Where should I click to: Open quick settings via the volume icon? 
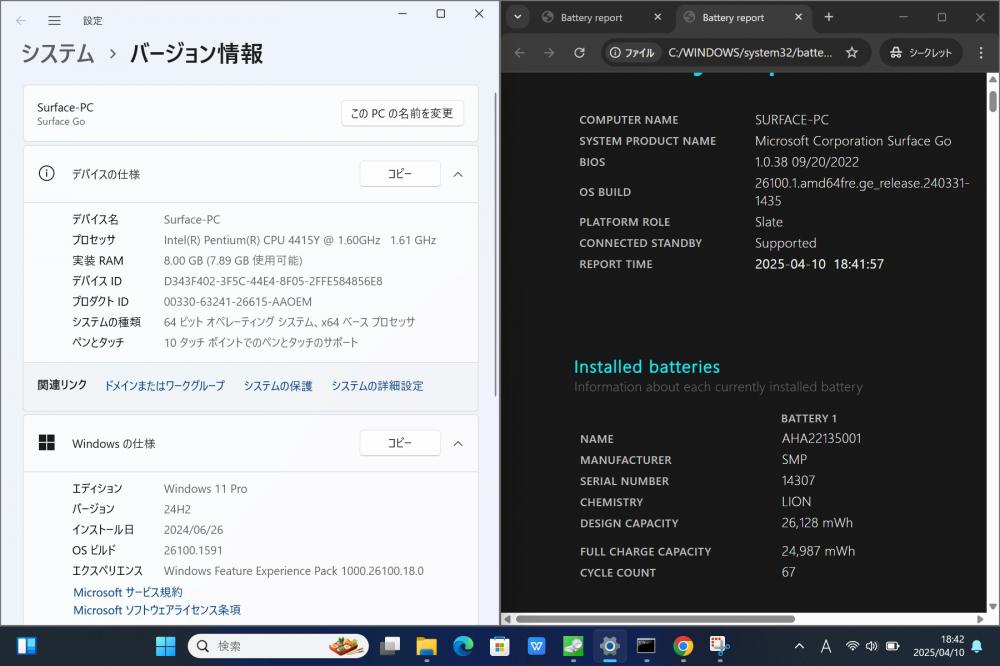(x=872, y=646)
